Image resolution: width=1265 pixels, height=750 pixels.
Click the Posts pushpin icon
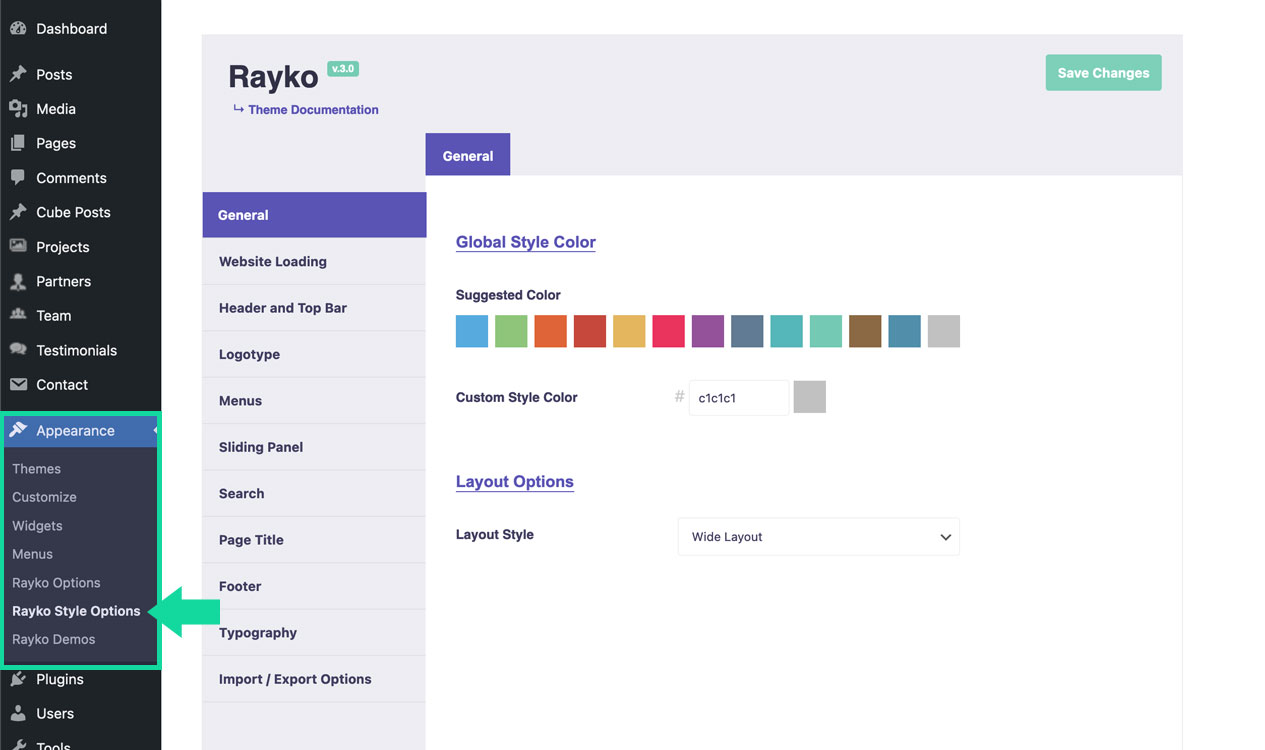click(x=18, y=75)
